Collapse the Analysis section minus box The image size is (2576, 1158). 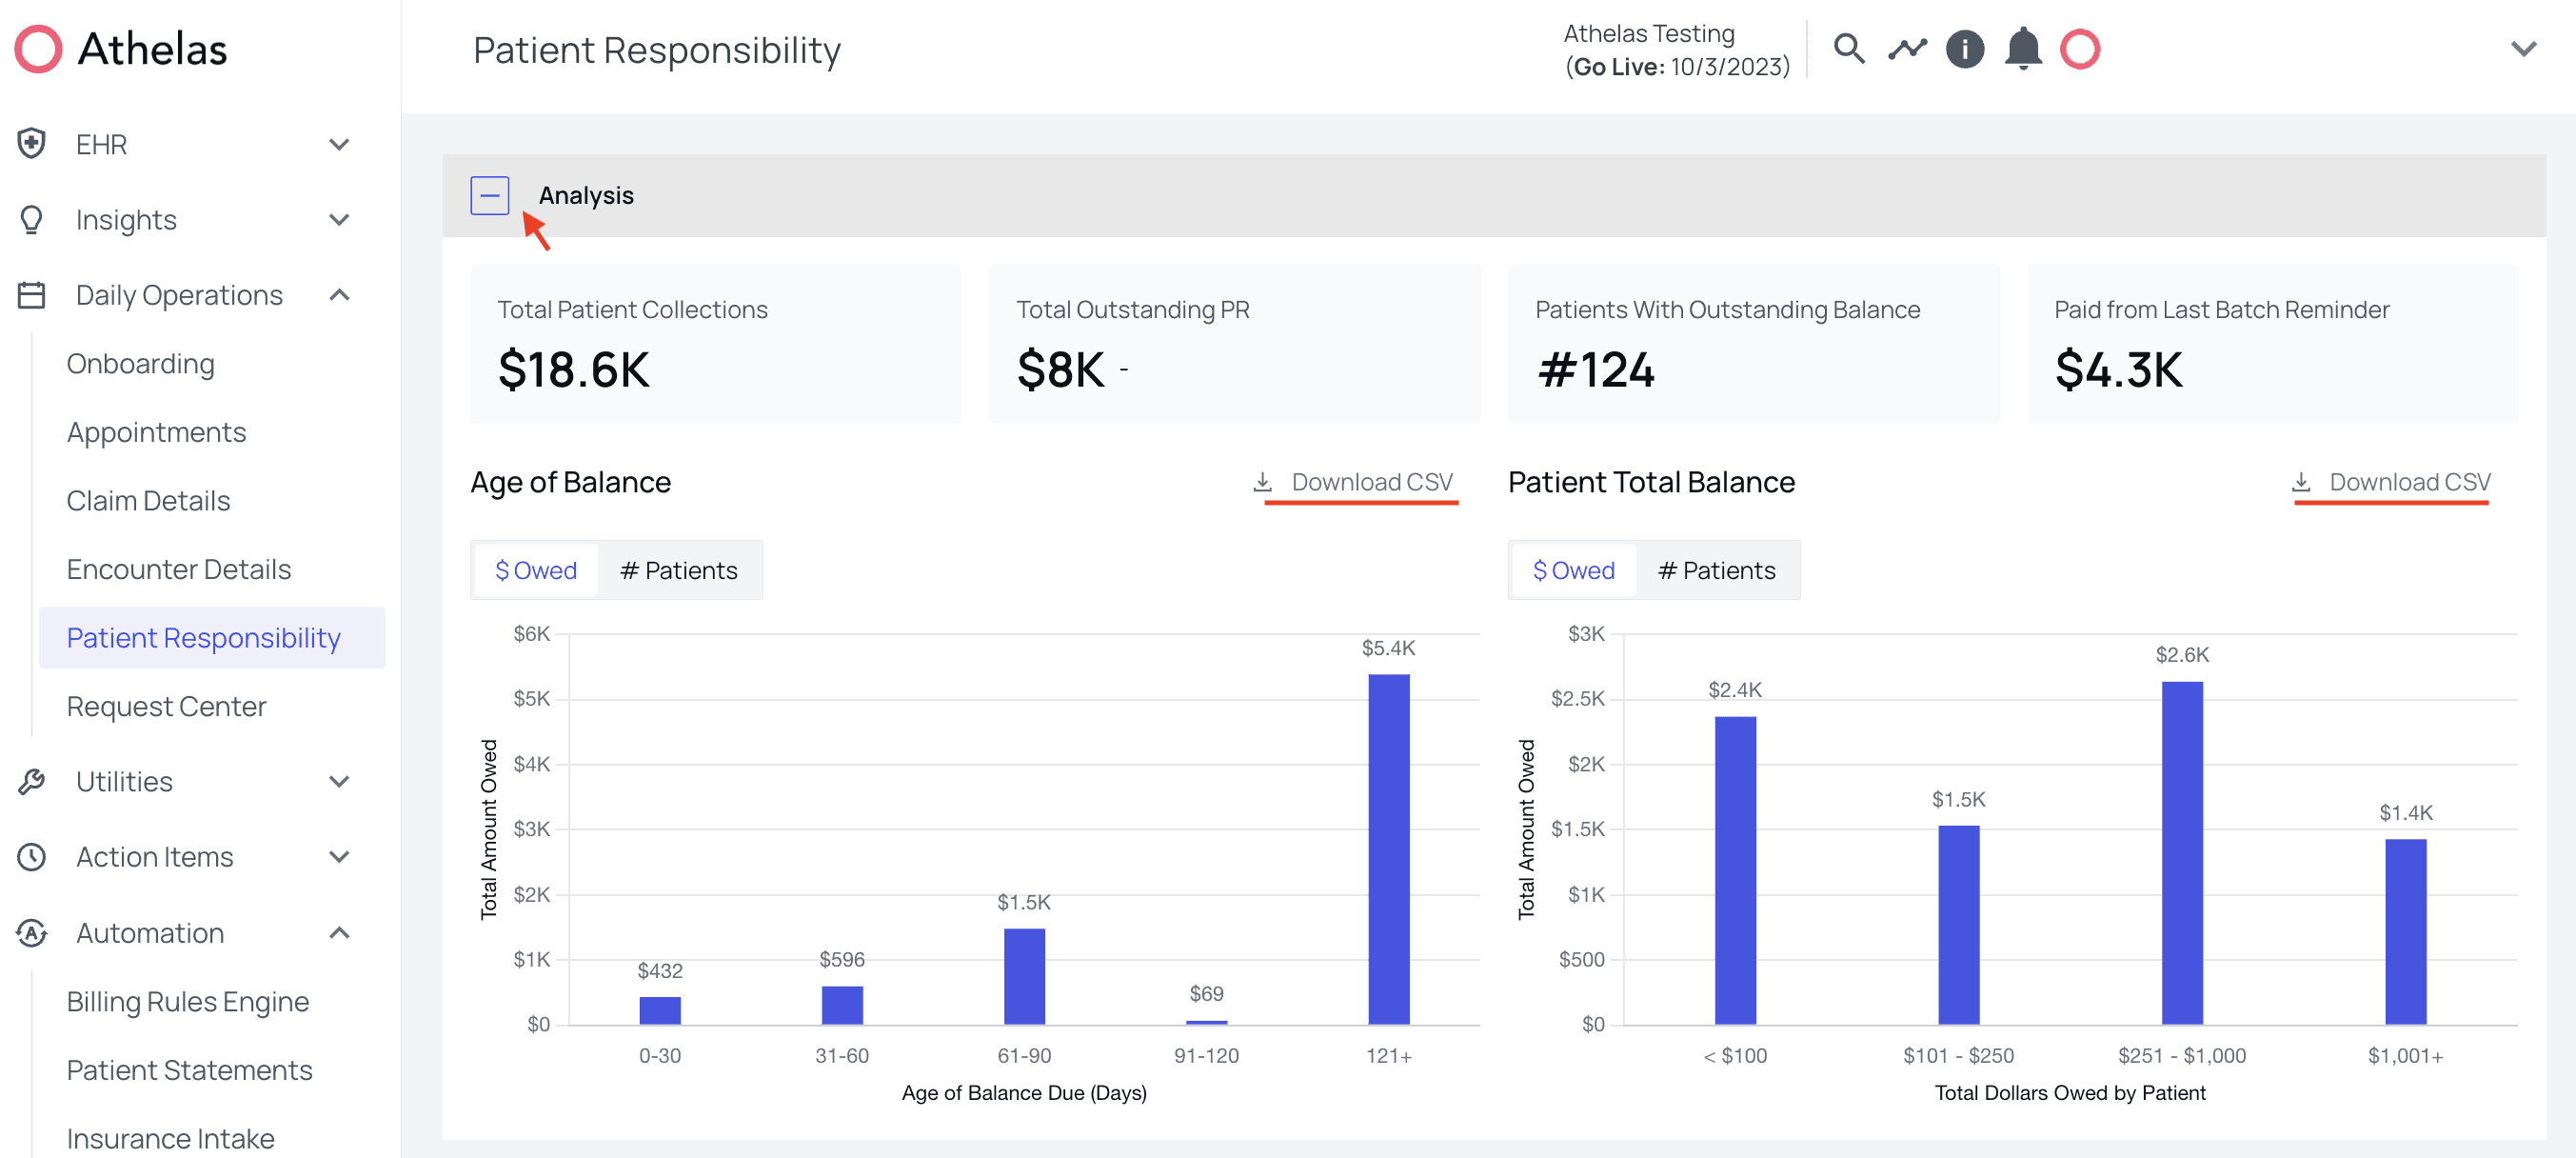(490, 196)
